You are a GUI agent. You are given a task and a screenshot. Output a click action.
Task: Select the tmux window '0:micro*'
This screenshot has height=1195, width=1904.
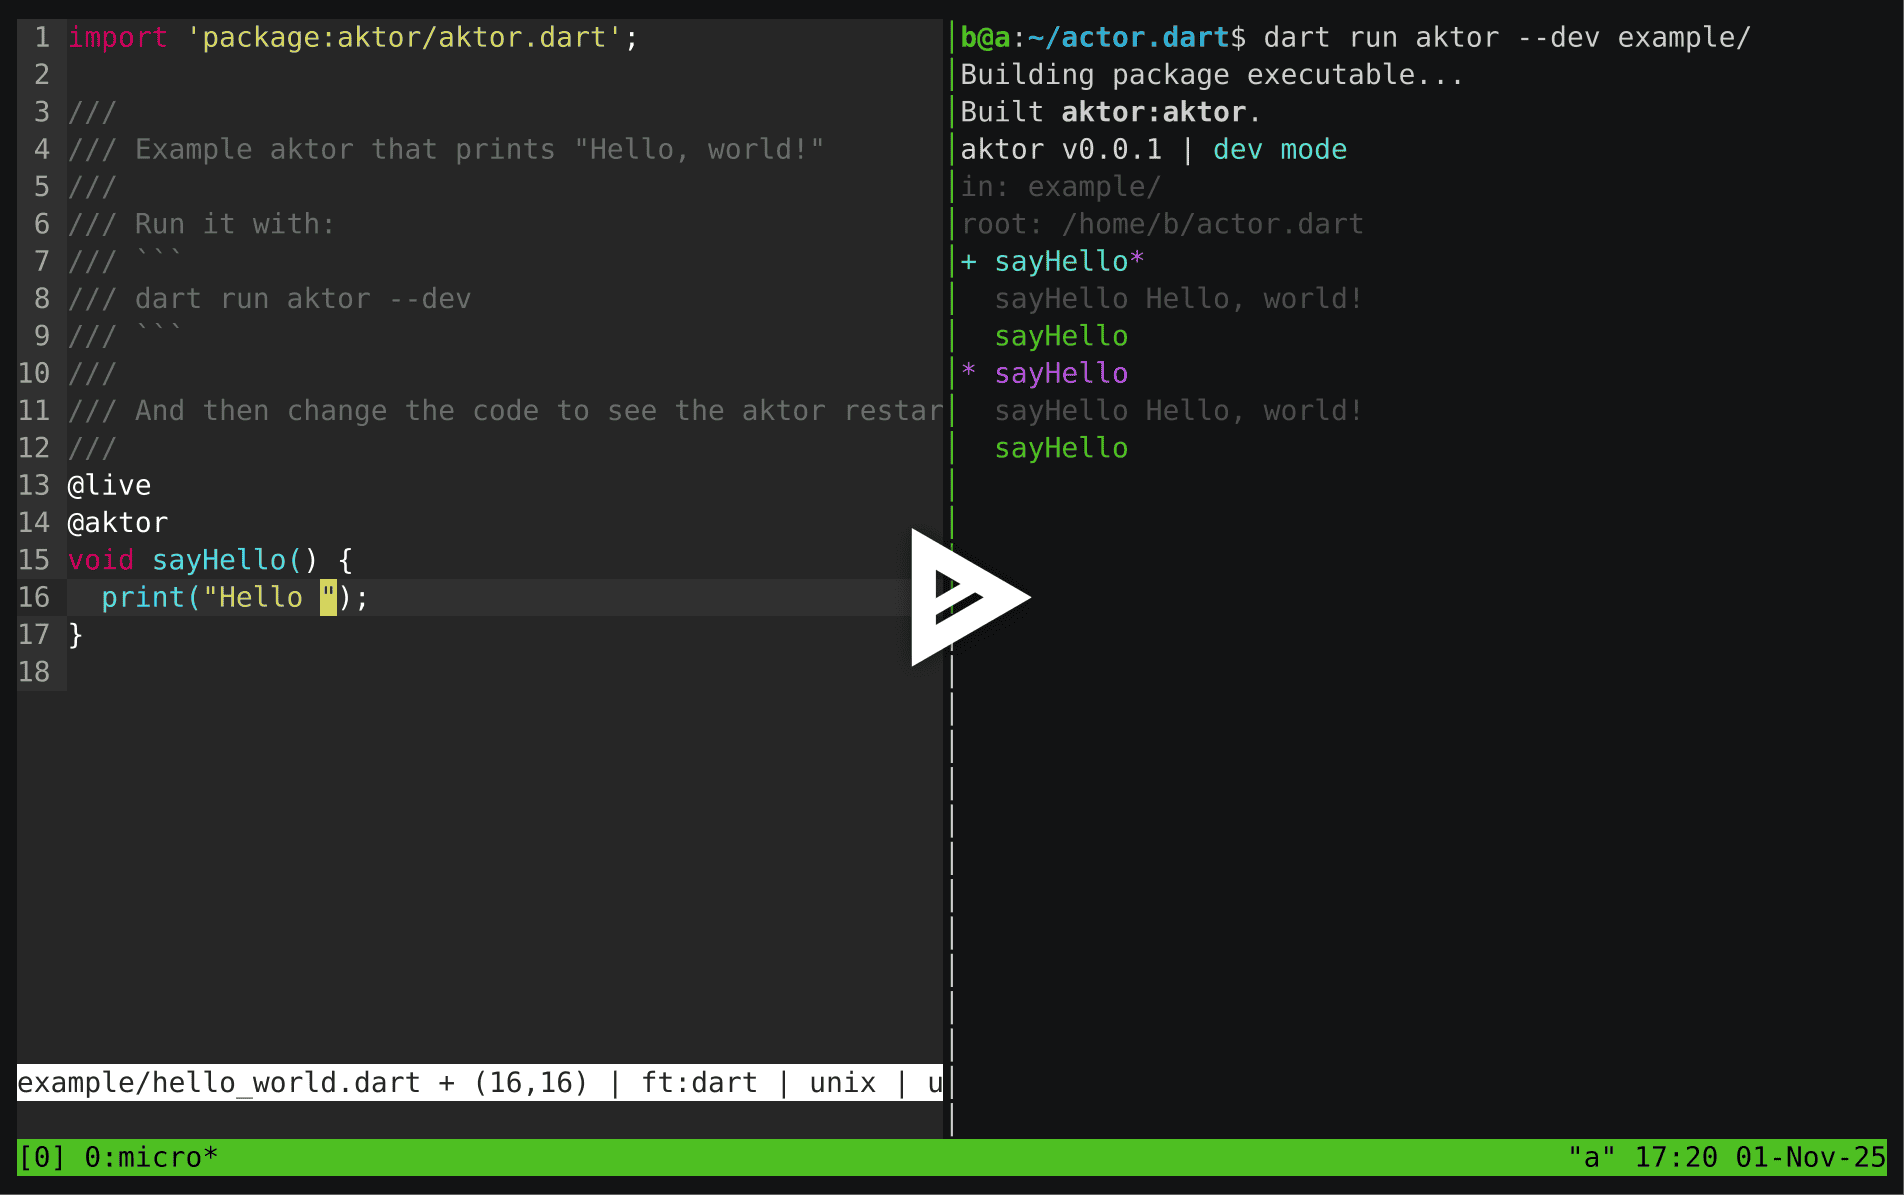point(151,1158)
